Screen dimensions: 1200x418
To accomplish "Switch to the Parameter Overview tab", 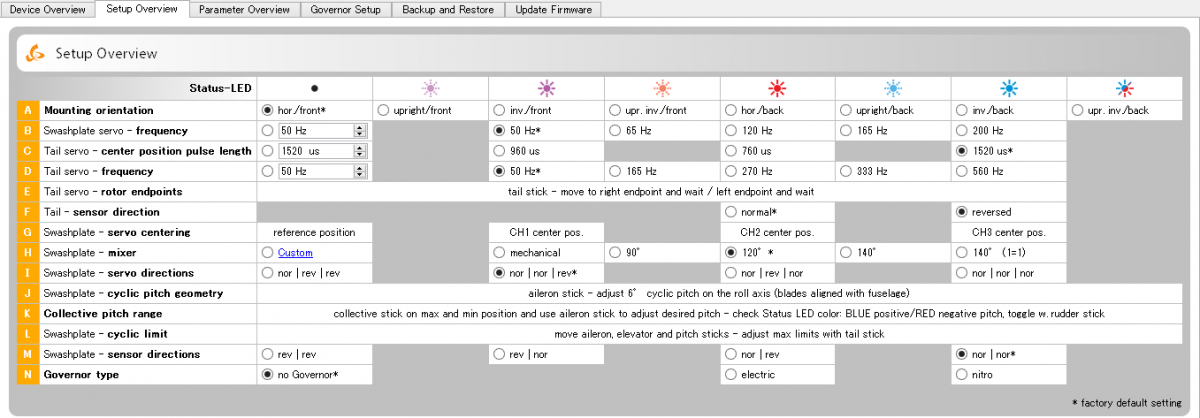I will [x=244, y=9].
